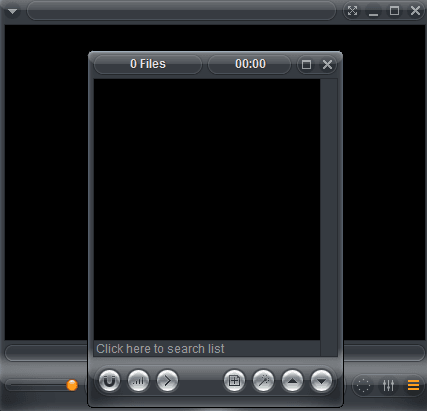The height and width of the screenshot is (411, 427).
Task: Toggle the orange playlist editor button
Action: coord(413,385)
